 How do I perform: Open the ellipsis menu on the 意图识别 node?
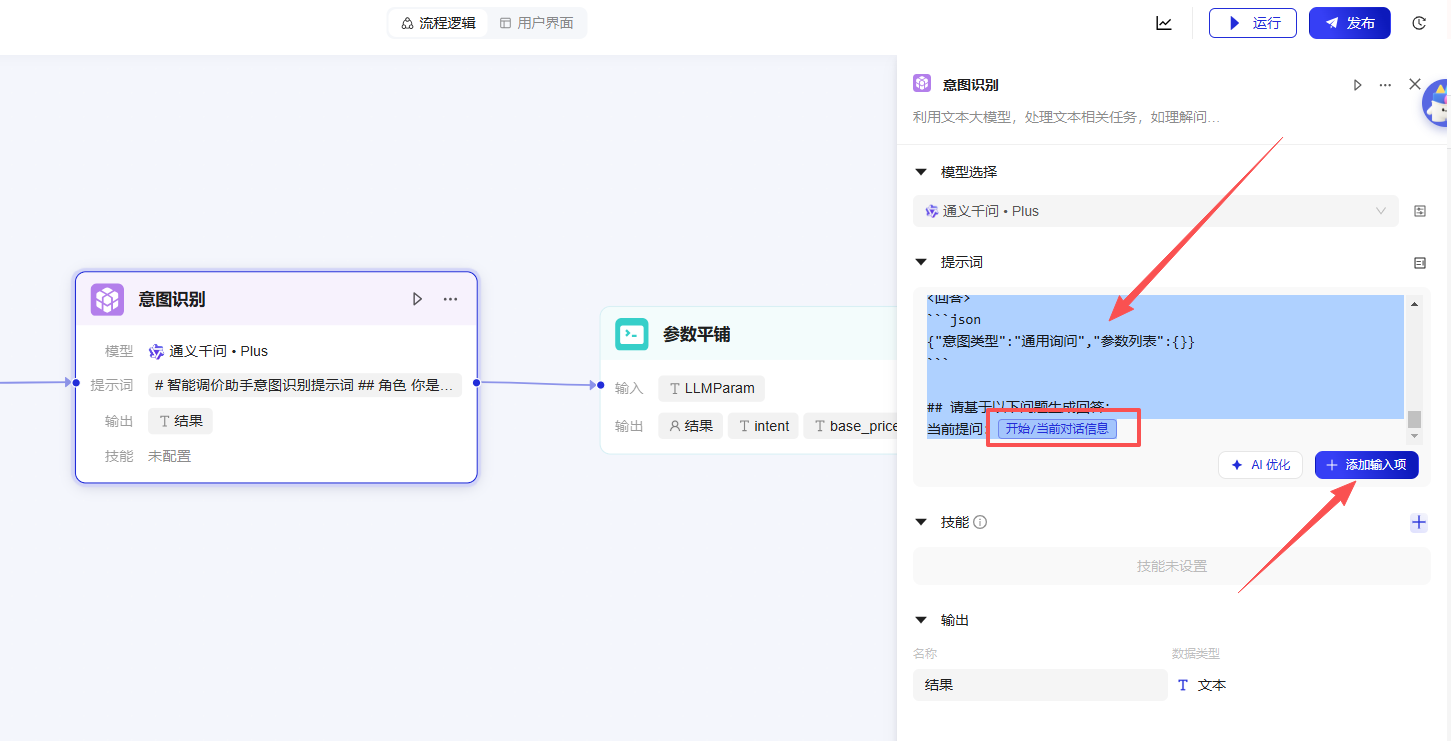450,298
